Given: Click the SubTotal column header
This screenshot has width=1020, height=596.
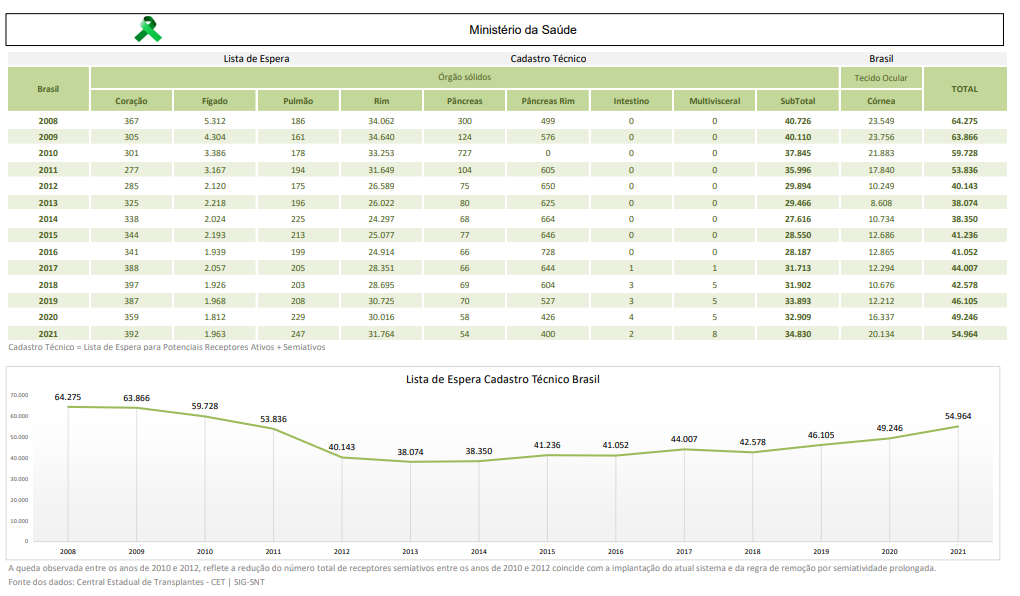Looking at the screenshot, I should pyautogui.click(x=798, y=101).
